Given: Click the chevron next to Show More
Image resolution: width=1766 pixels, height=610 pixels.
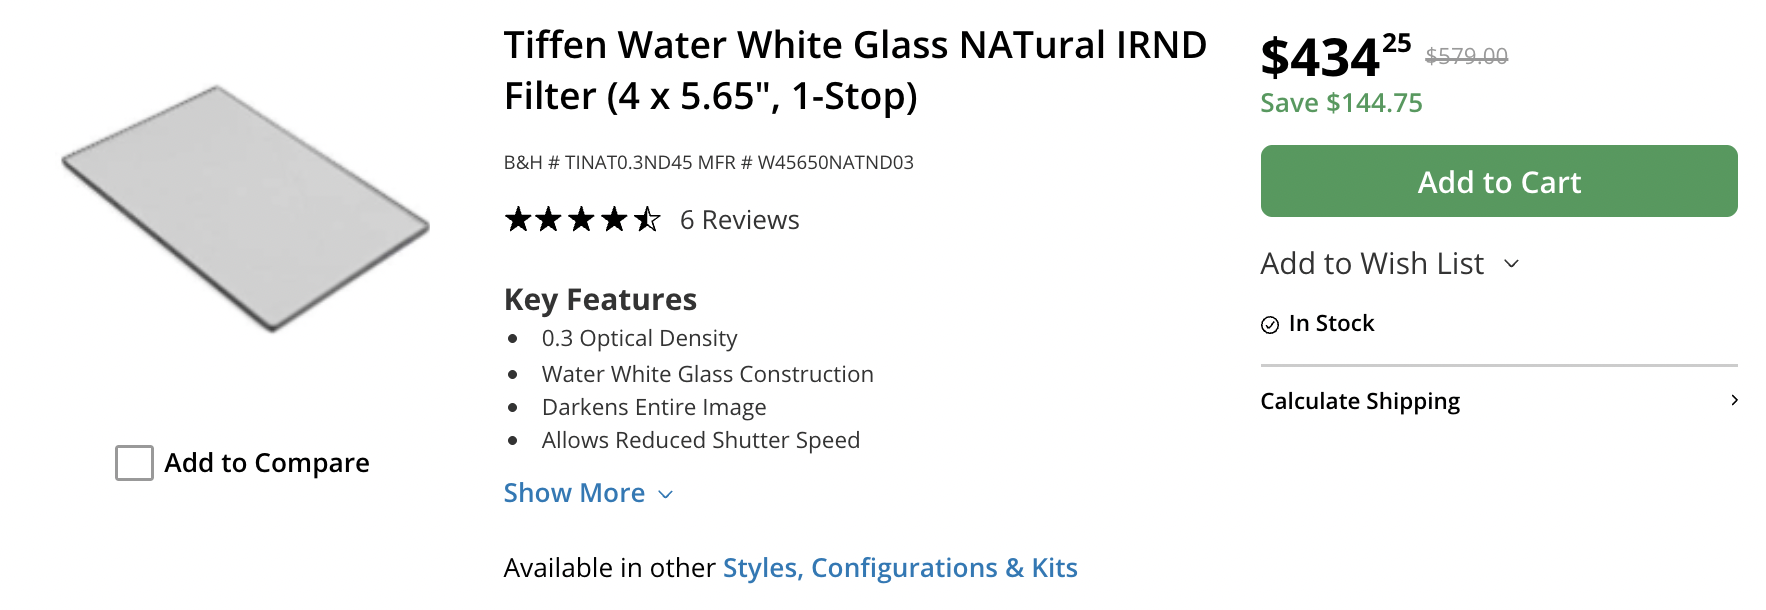Looking at the screenshot, I should 666,494.
